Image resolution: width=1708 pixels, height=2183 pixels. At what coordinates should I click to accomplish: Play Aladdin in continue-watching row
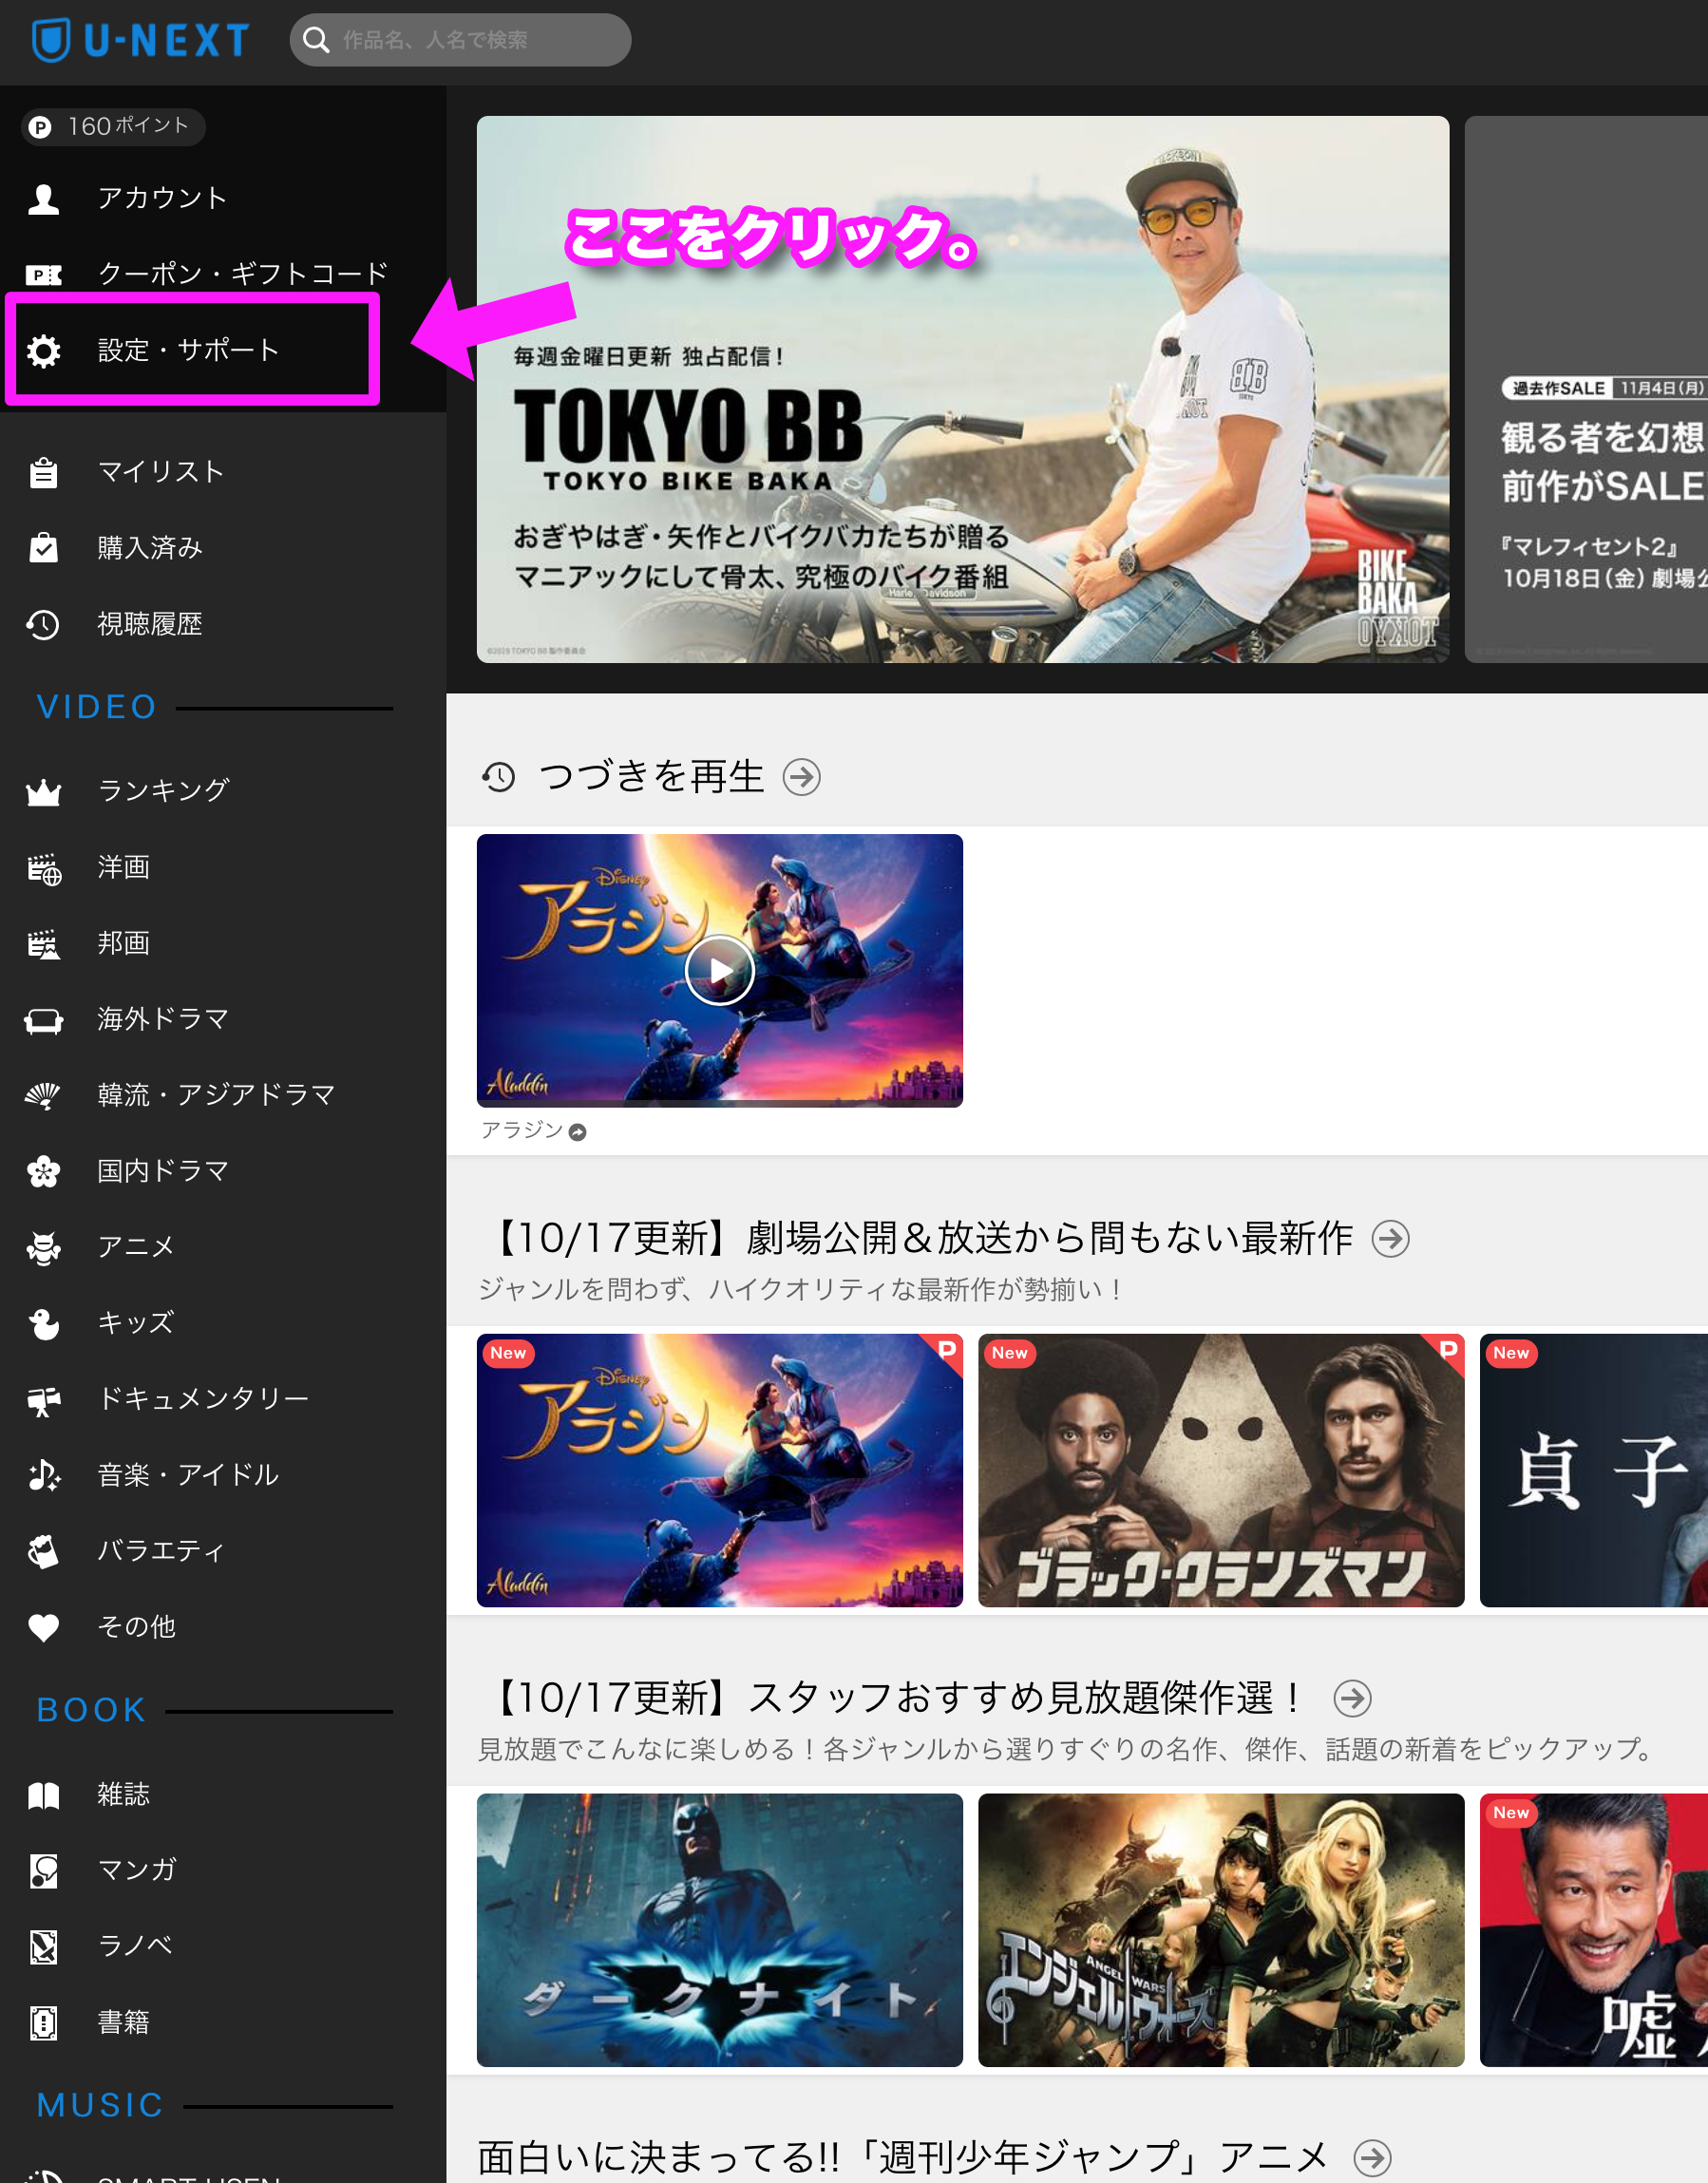tap(720, 971)
